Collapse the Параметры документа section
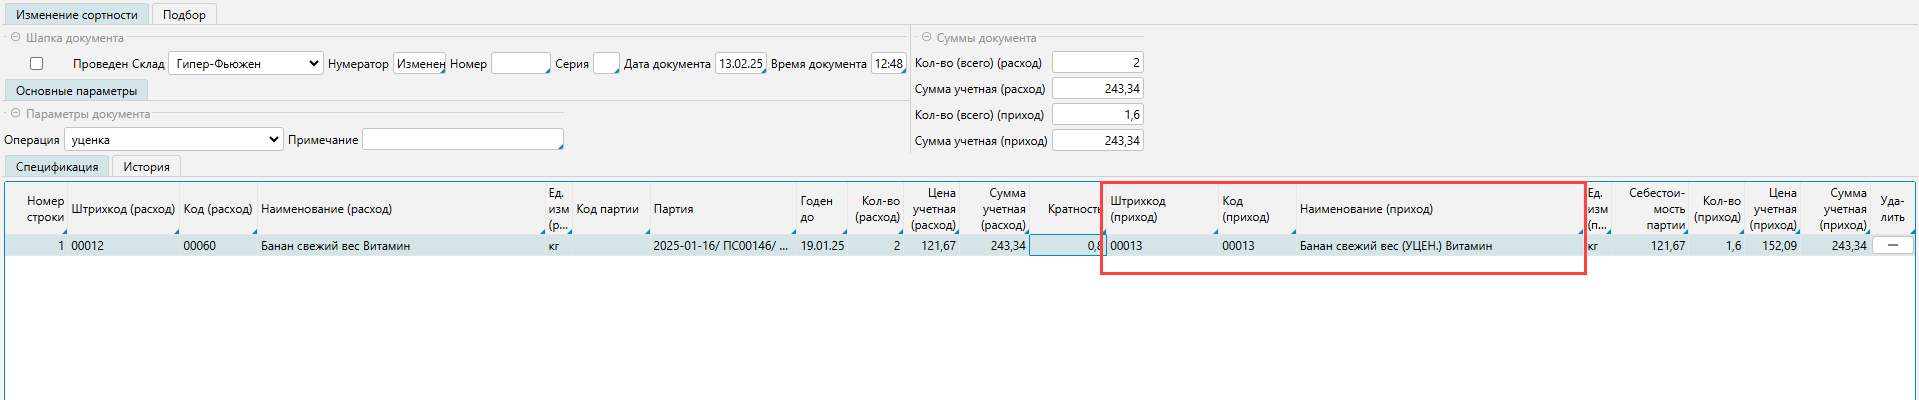 15,114
